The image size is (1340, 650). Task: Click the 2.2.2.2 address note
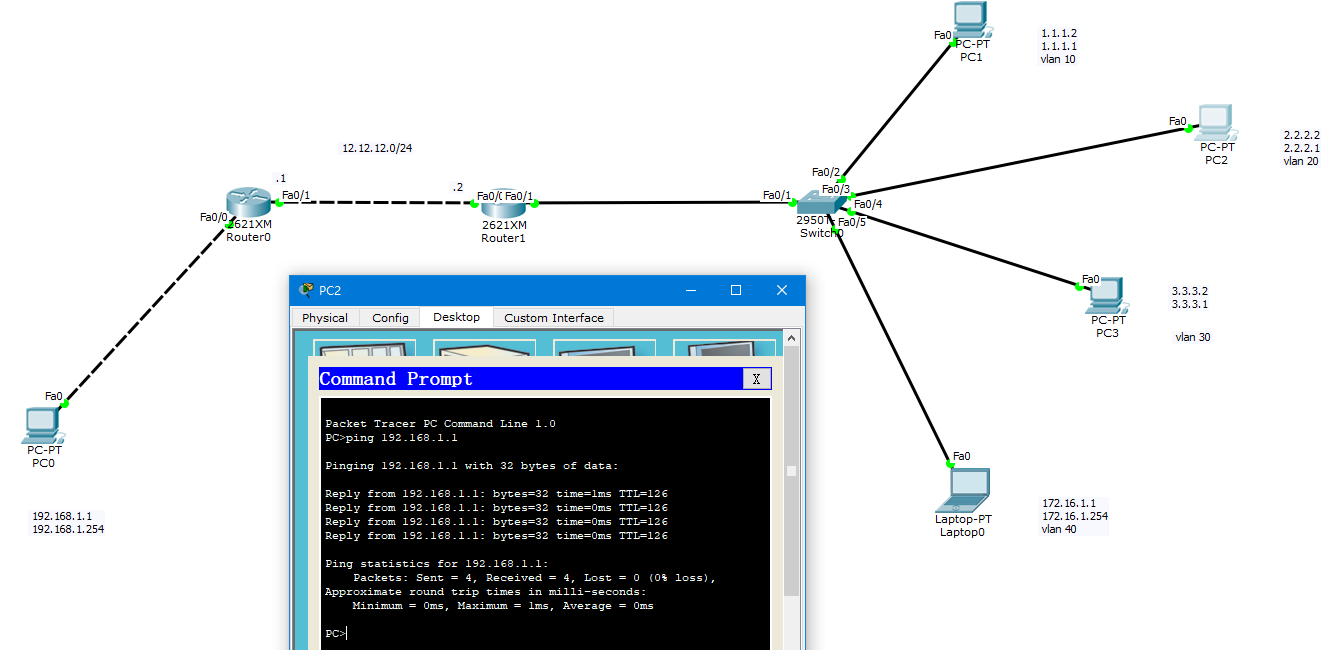coord(1302,135)
